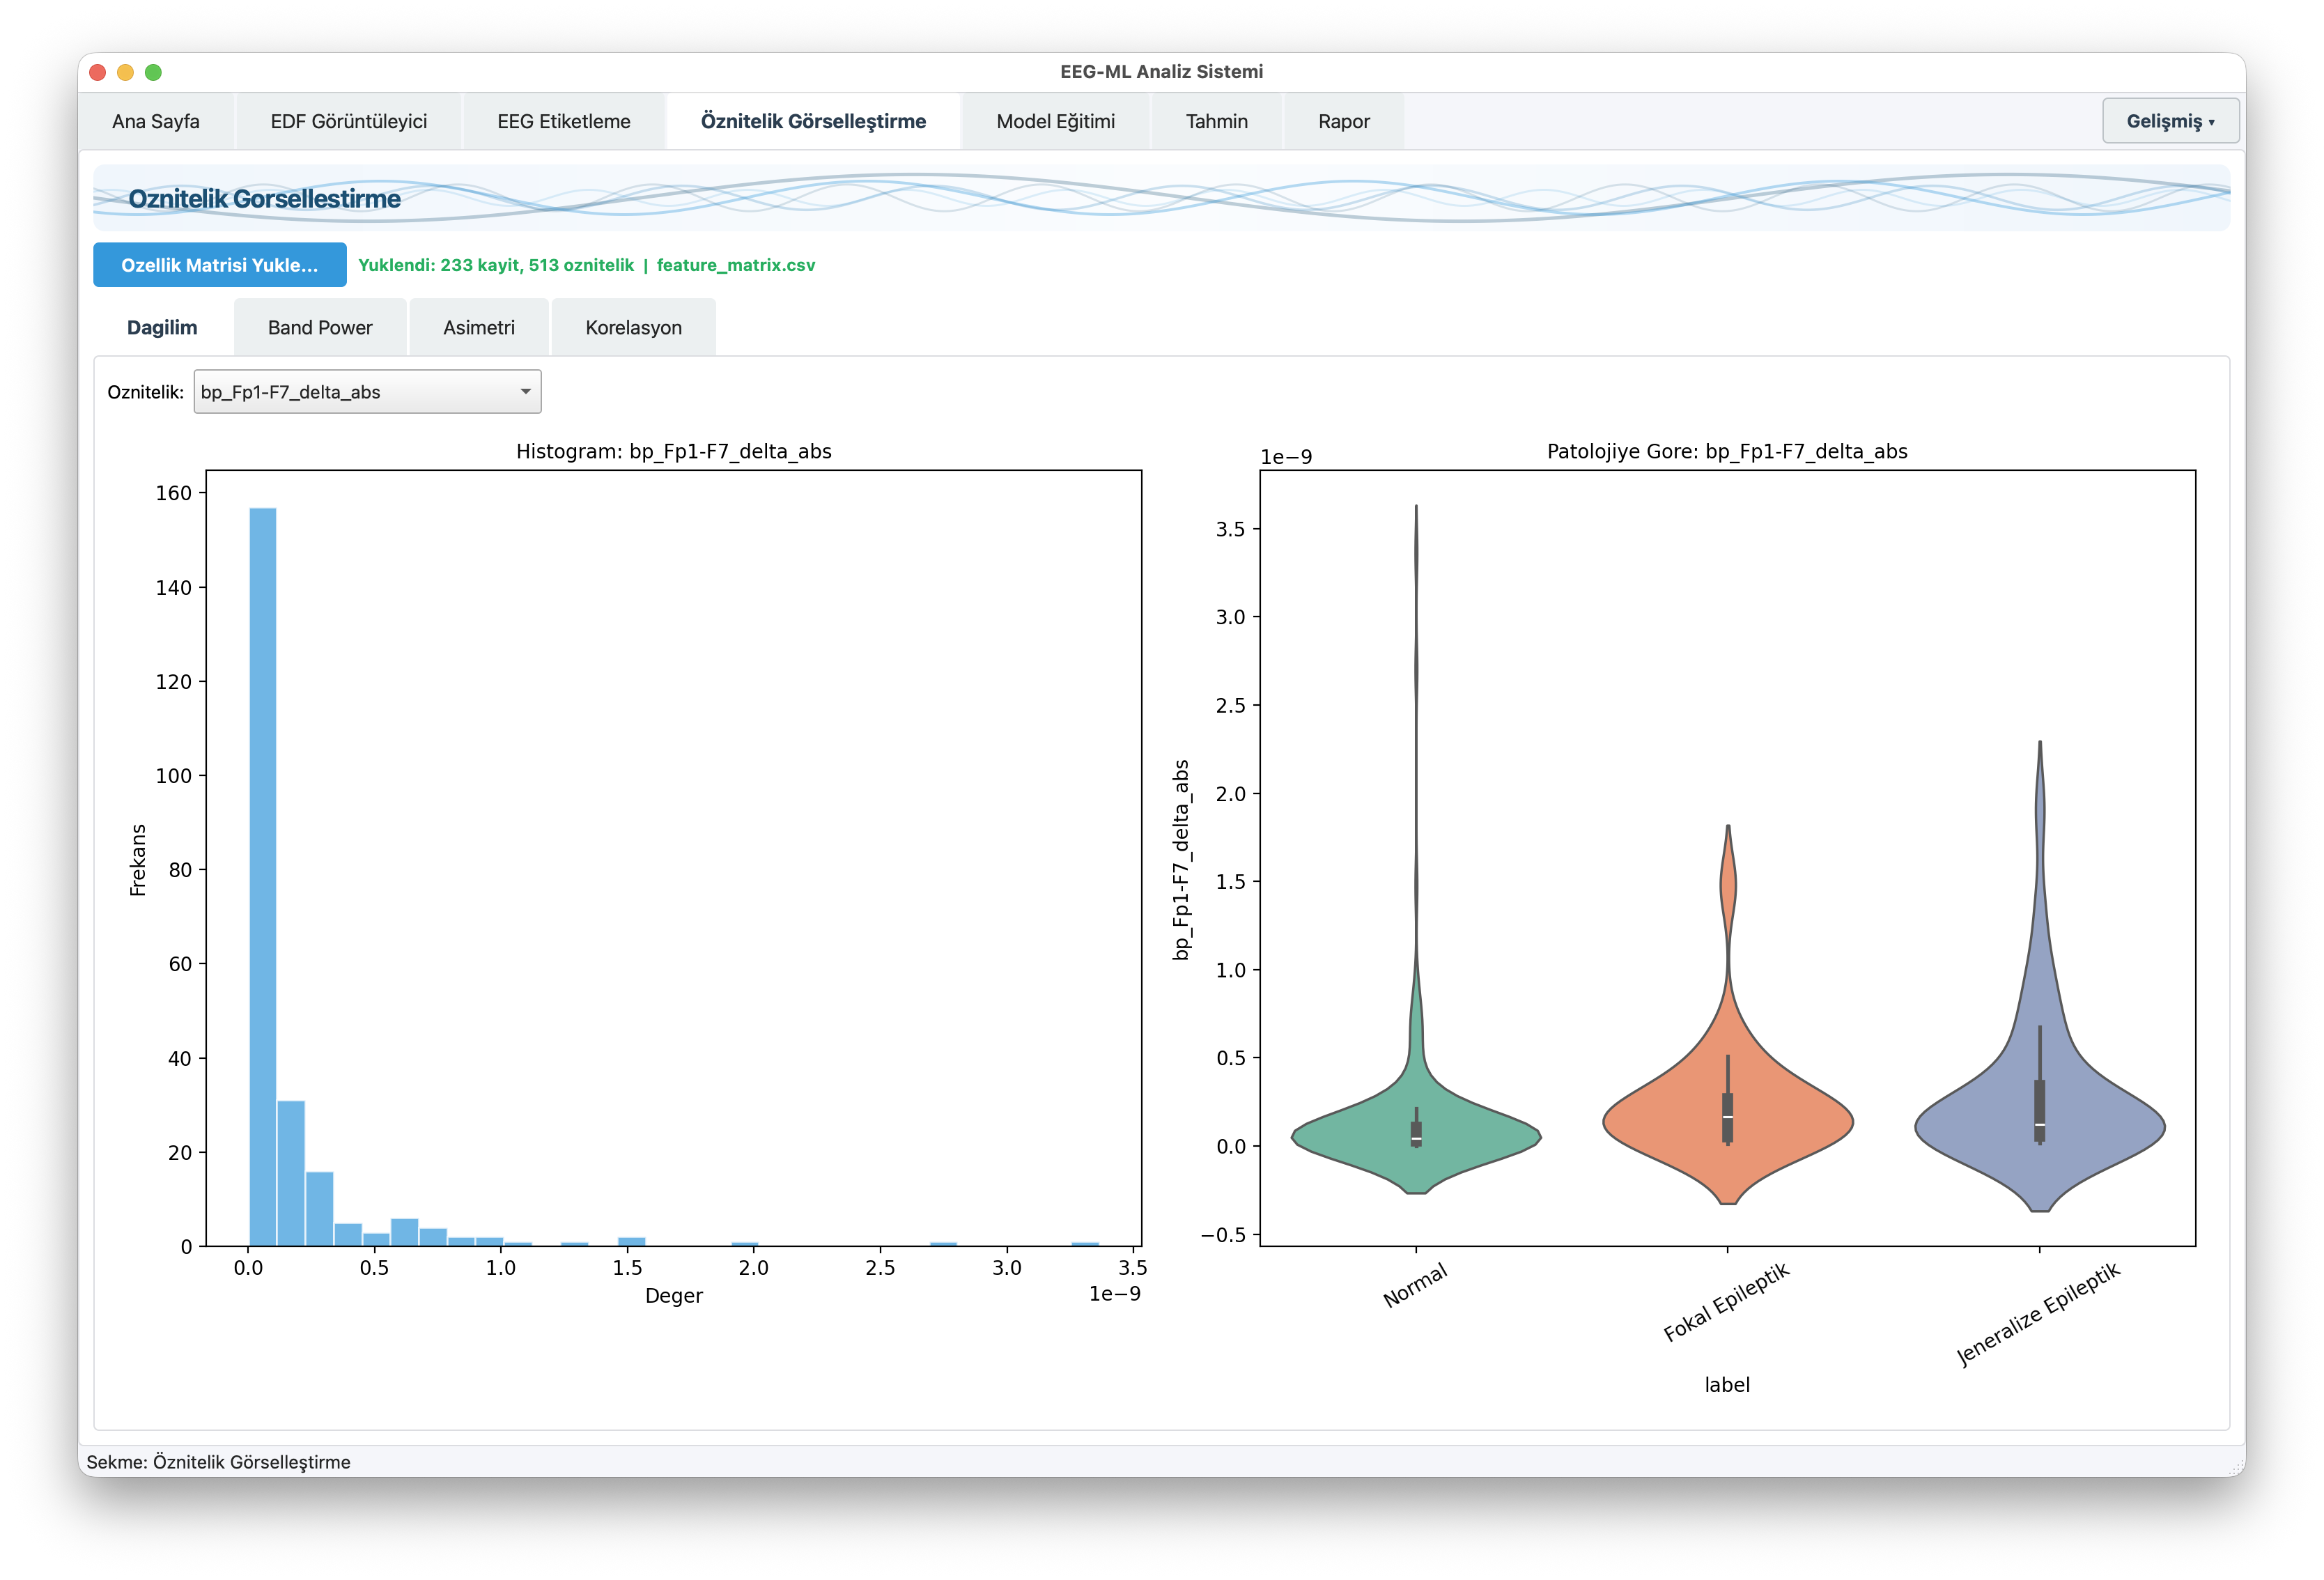Click the green Normal violin plot
The height and width of the screenshot is (1580, 2324).
coord(1370,1137)
